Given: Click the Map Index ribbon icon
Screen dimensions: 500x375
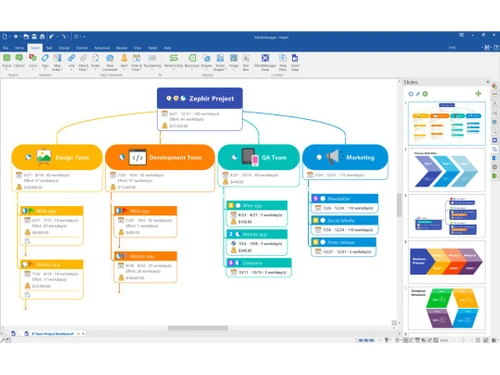Looking at the screenshot, I should pyautogui.click(x=57, y=58).
